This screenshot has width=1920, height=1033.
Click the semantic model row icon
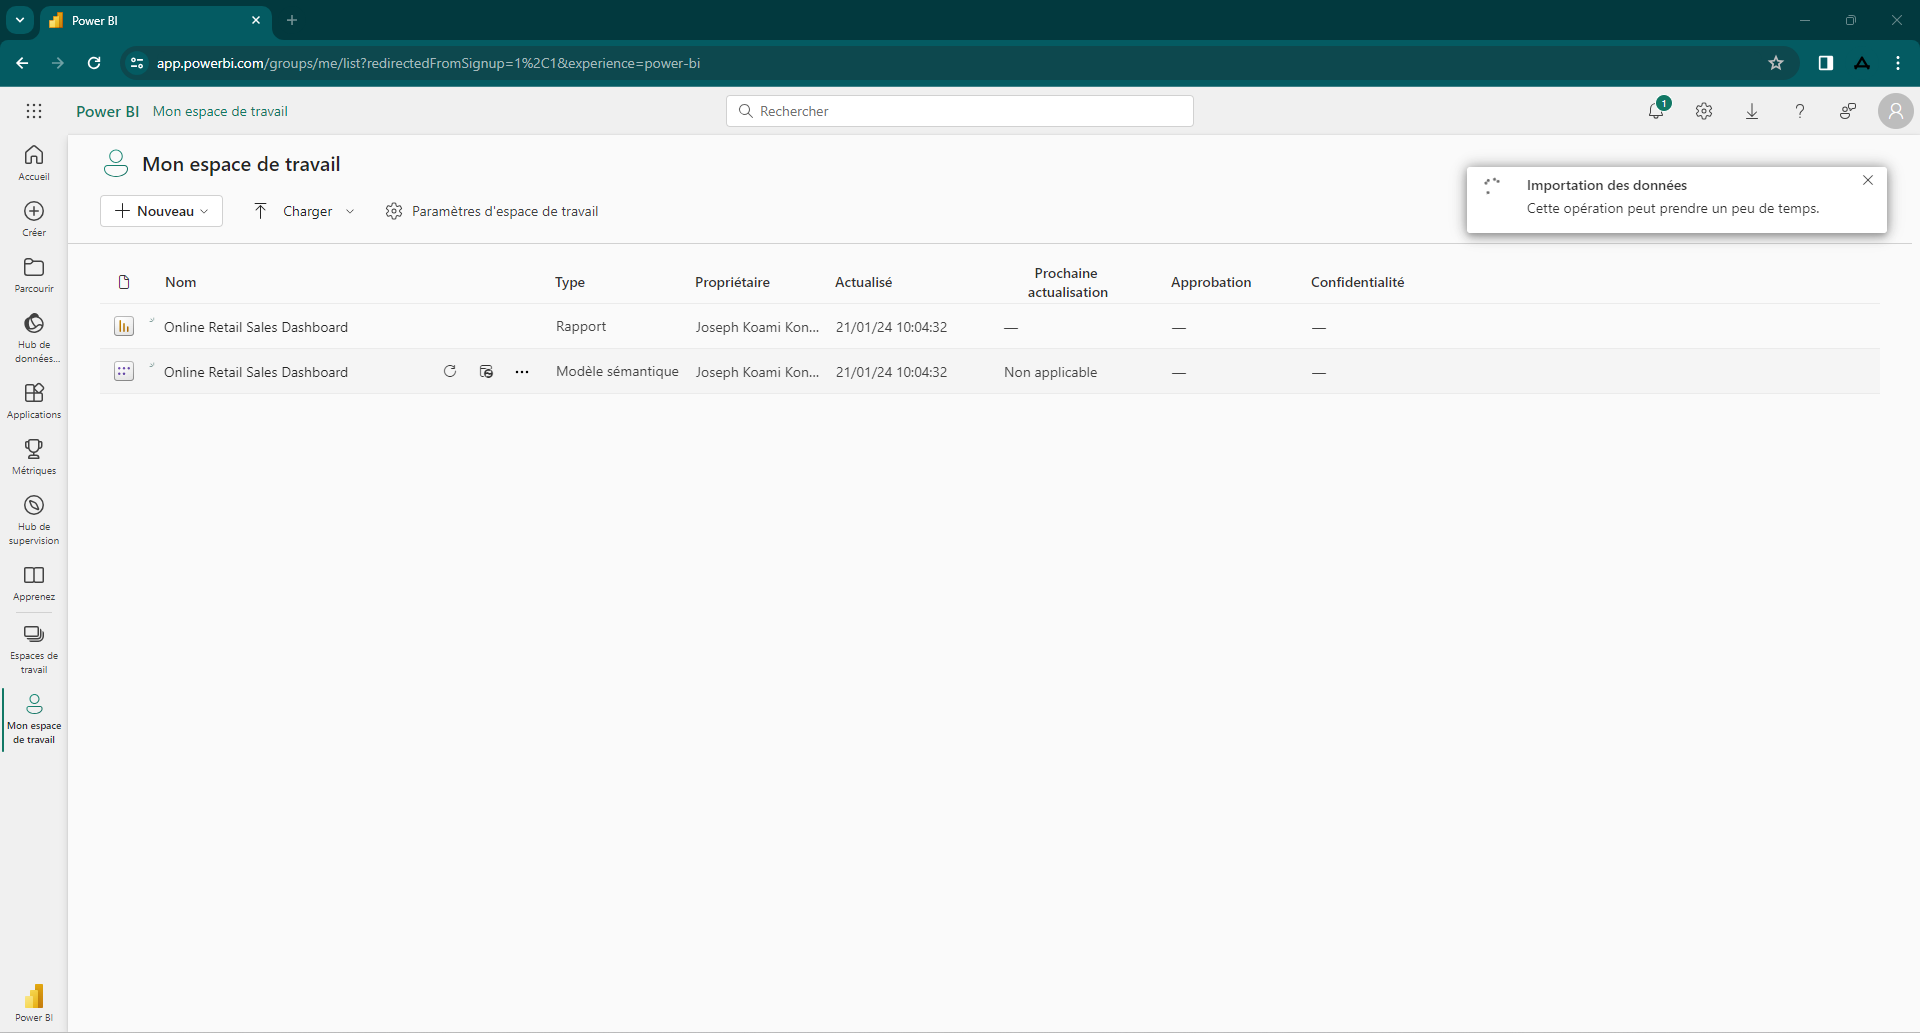pyautogui.click(x=124, y=371)
